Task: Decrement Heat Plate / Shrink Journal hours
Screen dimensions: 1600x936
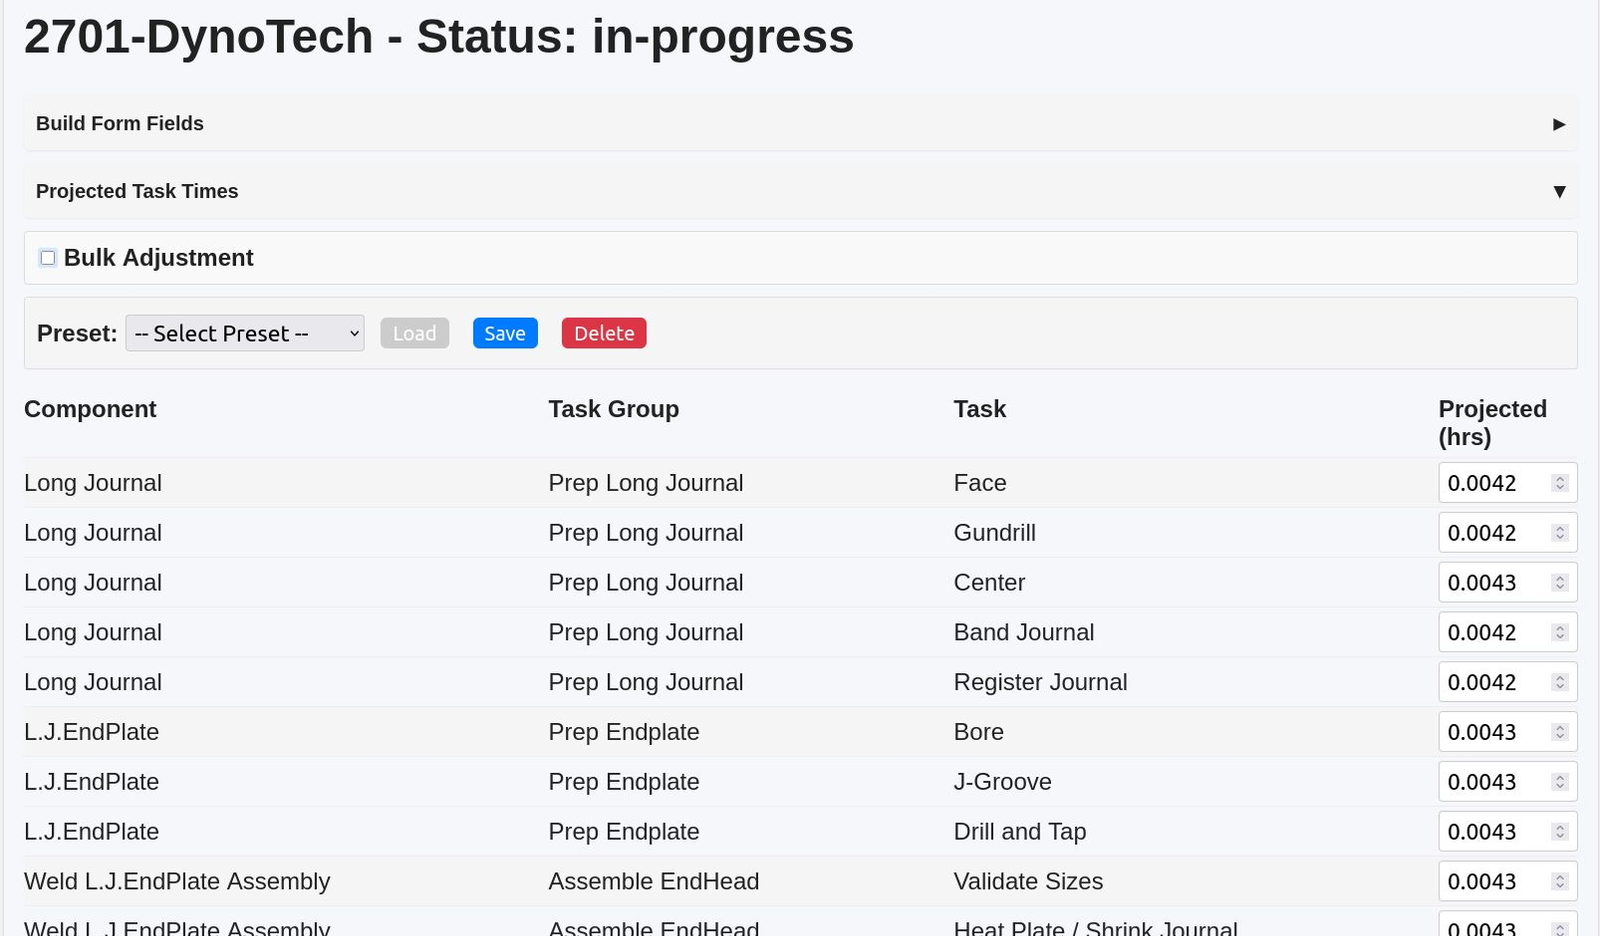Action: [x=1560, y=932]
